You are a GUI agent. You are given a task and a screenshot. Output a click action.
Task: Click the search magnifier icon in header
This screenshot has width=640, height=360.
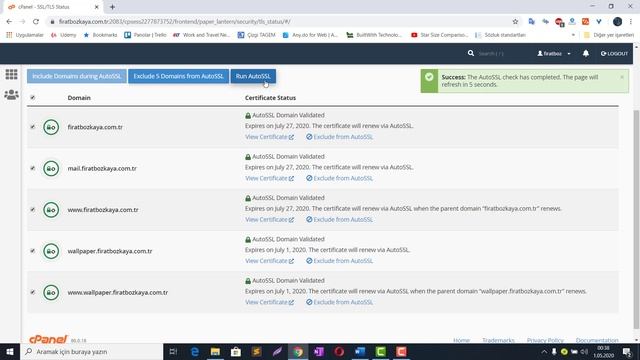click(x=471, y=53)
